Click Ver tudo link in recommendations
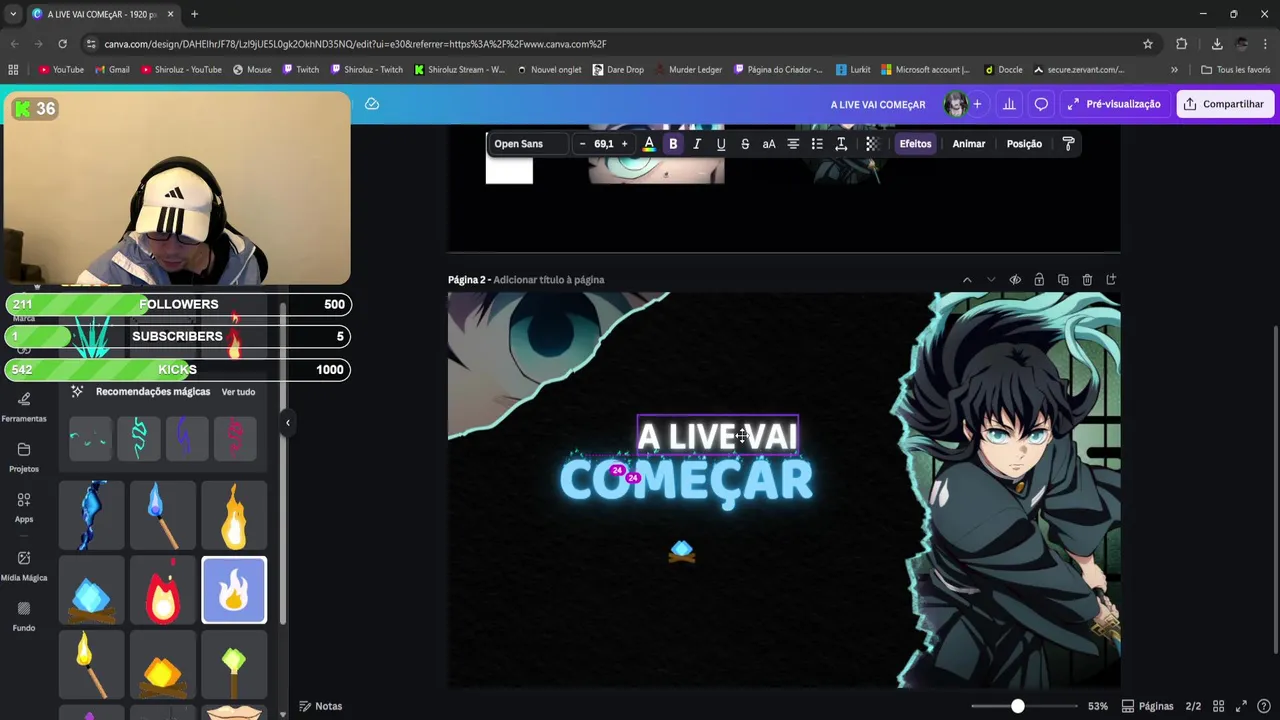This screenshot has height=720, width=1280. pos(238,392)
